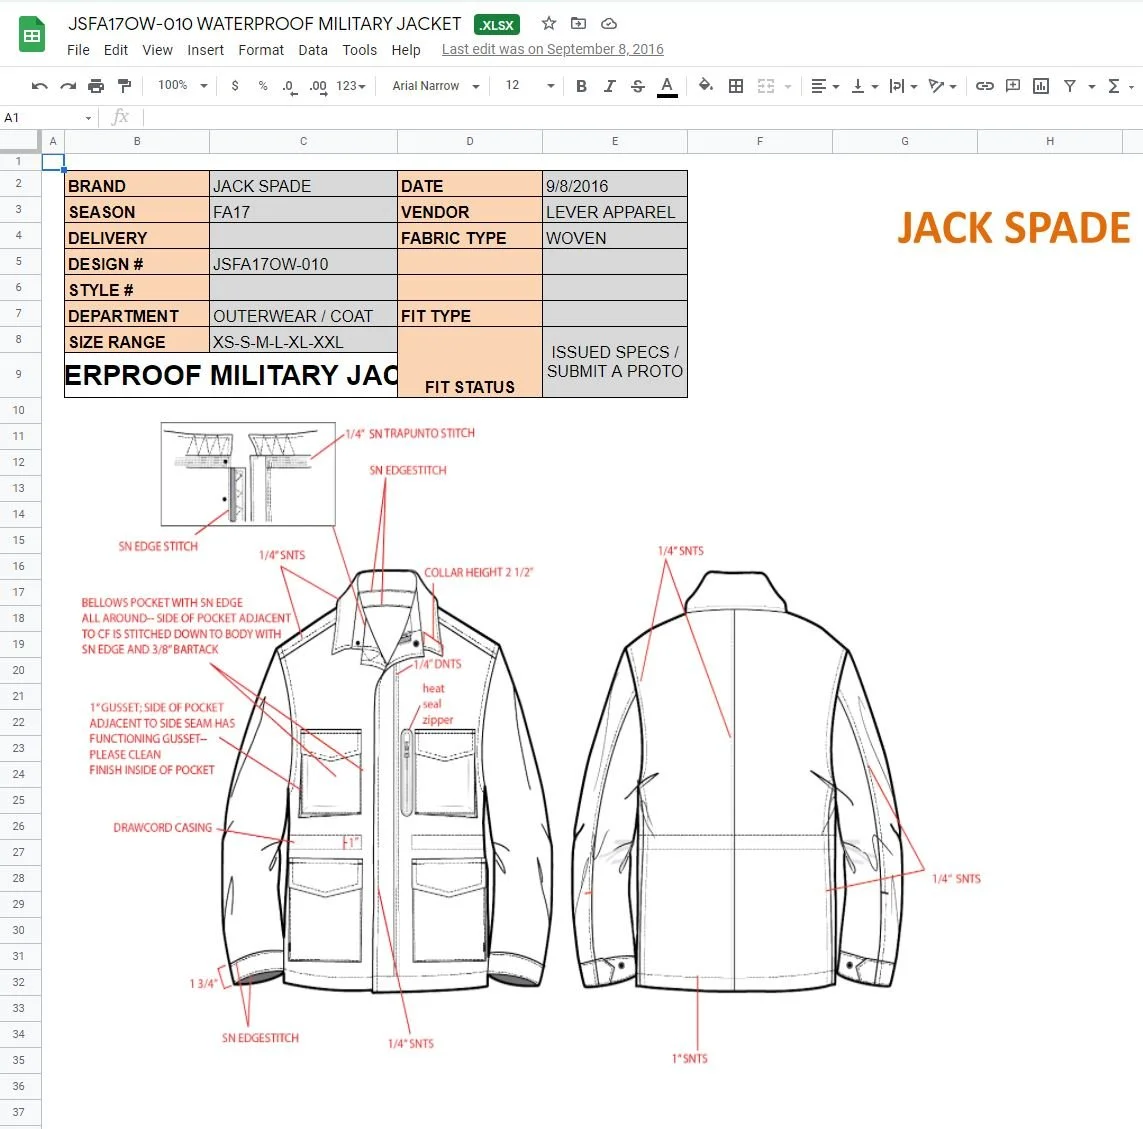This screenshot has height=1129, width=1143.
Task: Toggle strikethrough formatting
Action: click(638, 86)
